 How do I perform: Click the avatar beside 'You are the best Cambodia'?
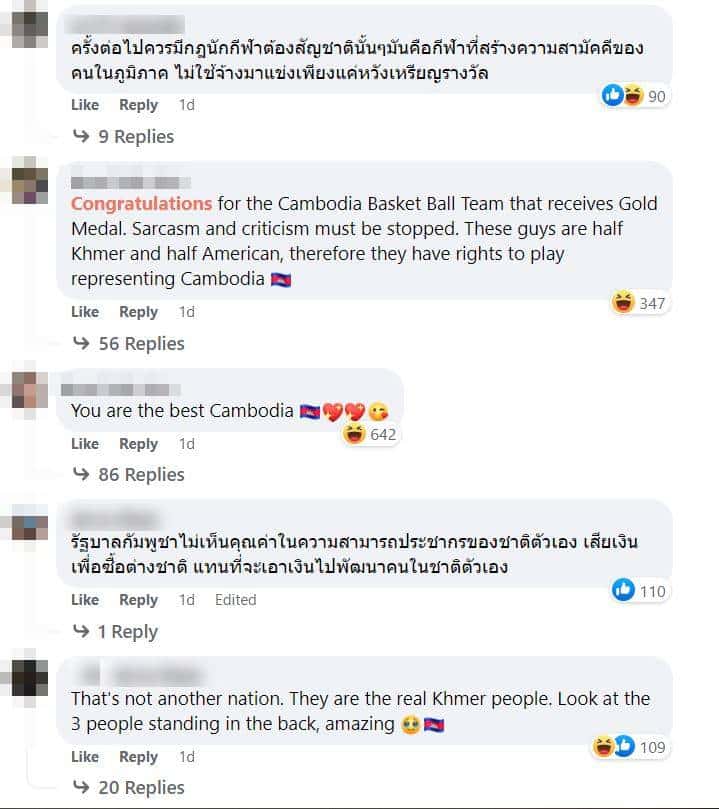30,391
